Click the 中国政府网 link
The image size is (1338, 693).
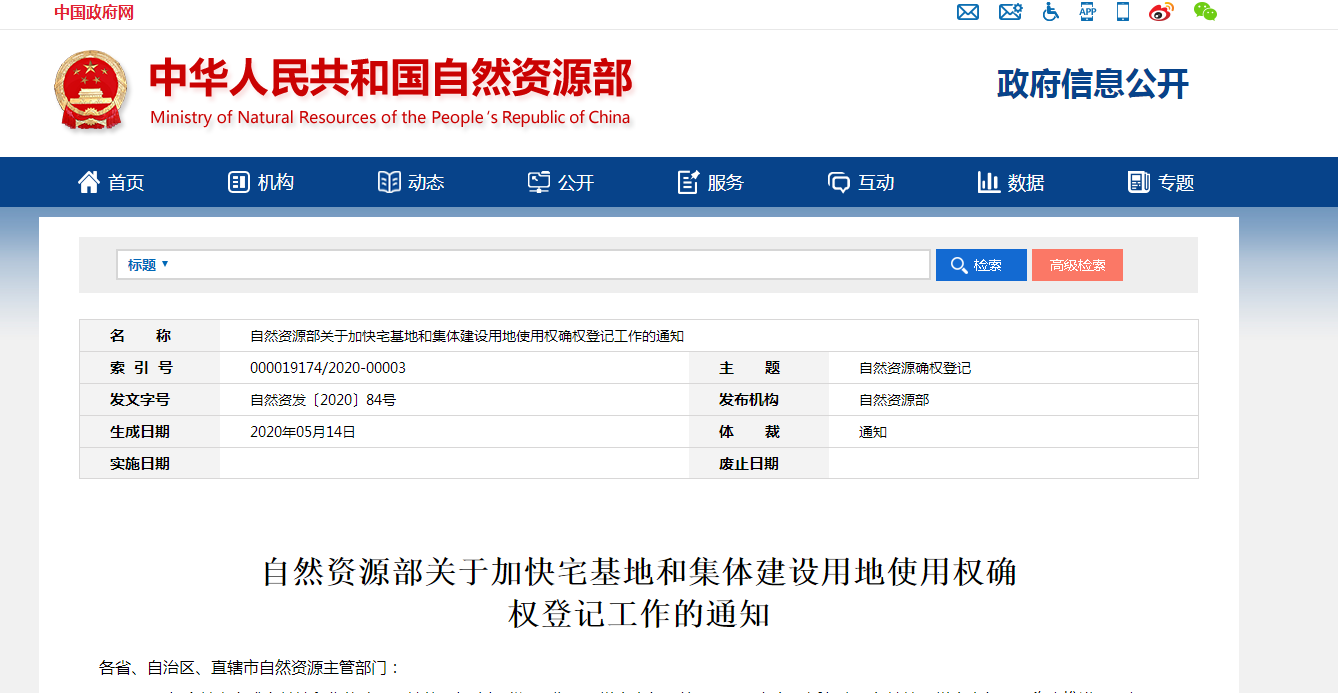94,12
